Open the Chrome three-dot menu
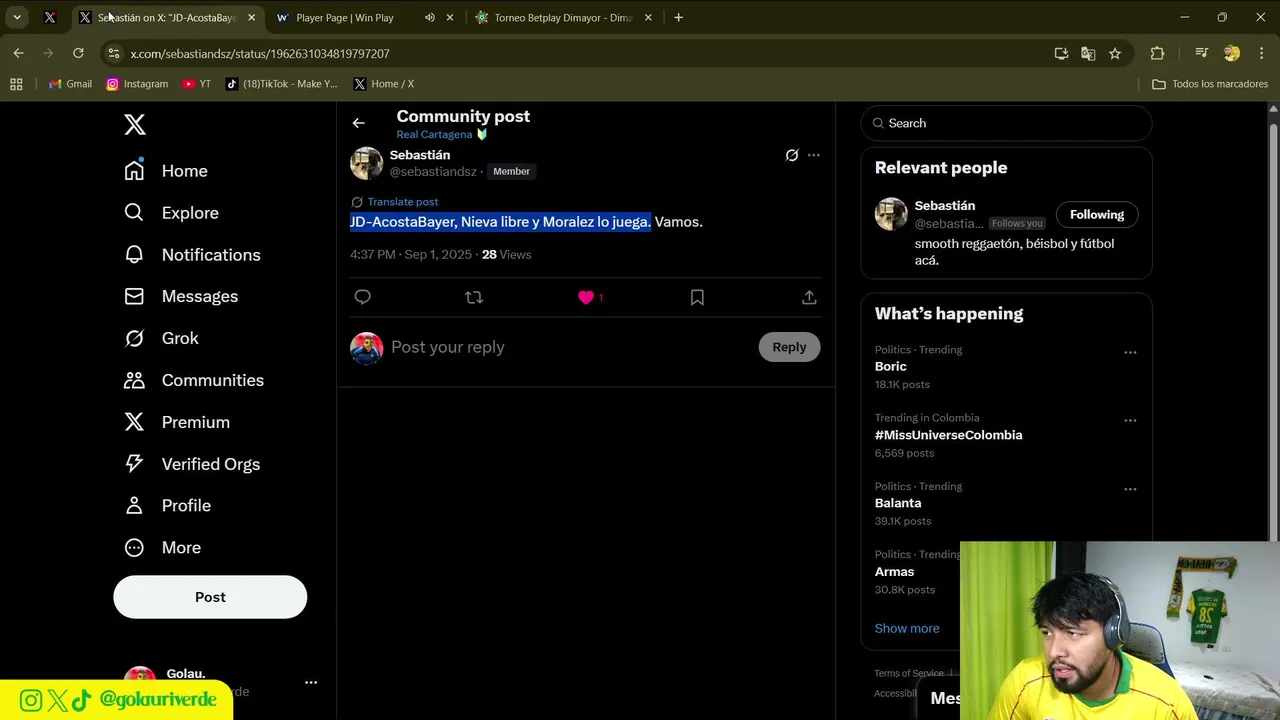 click(x=1261, y=53)
